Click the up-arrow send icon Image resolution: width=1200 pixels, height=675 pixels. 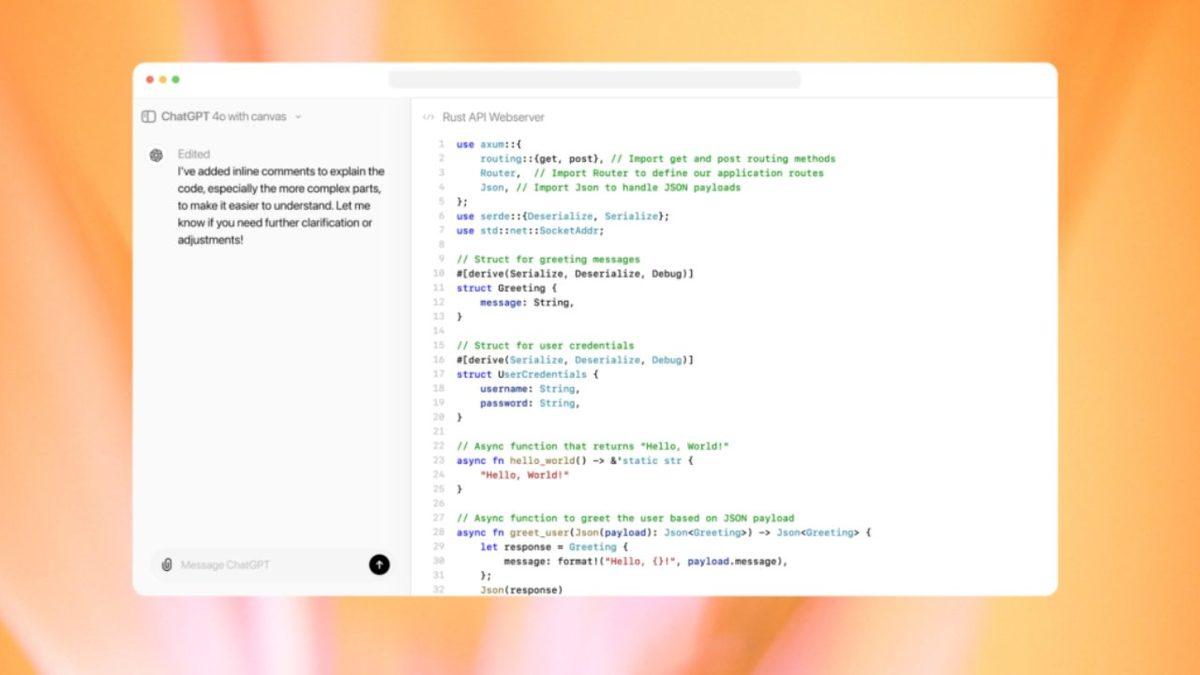(379, 564)
